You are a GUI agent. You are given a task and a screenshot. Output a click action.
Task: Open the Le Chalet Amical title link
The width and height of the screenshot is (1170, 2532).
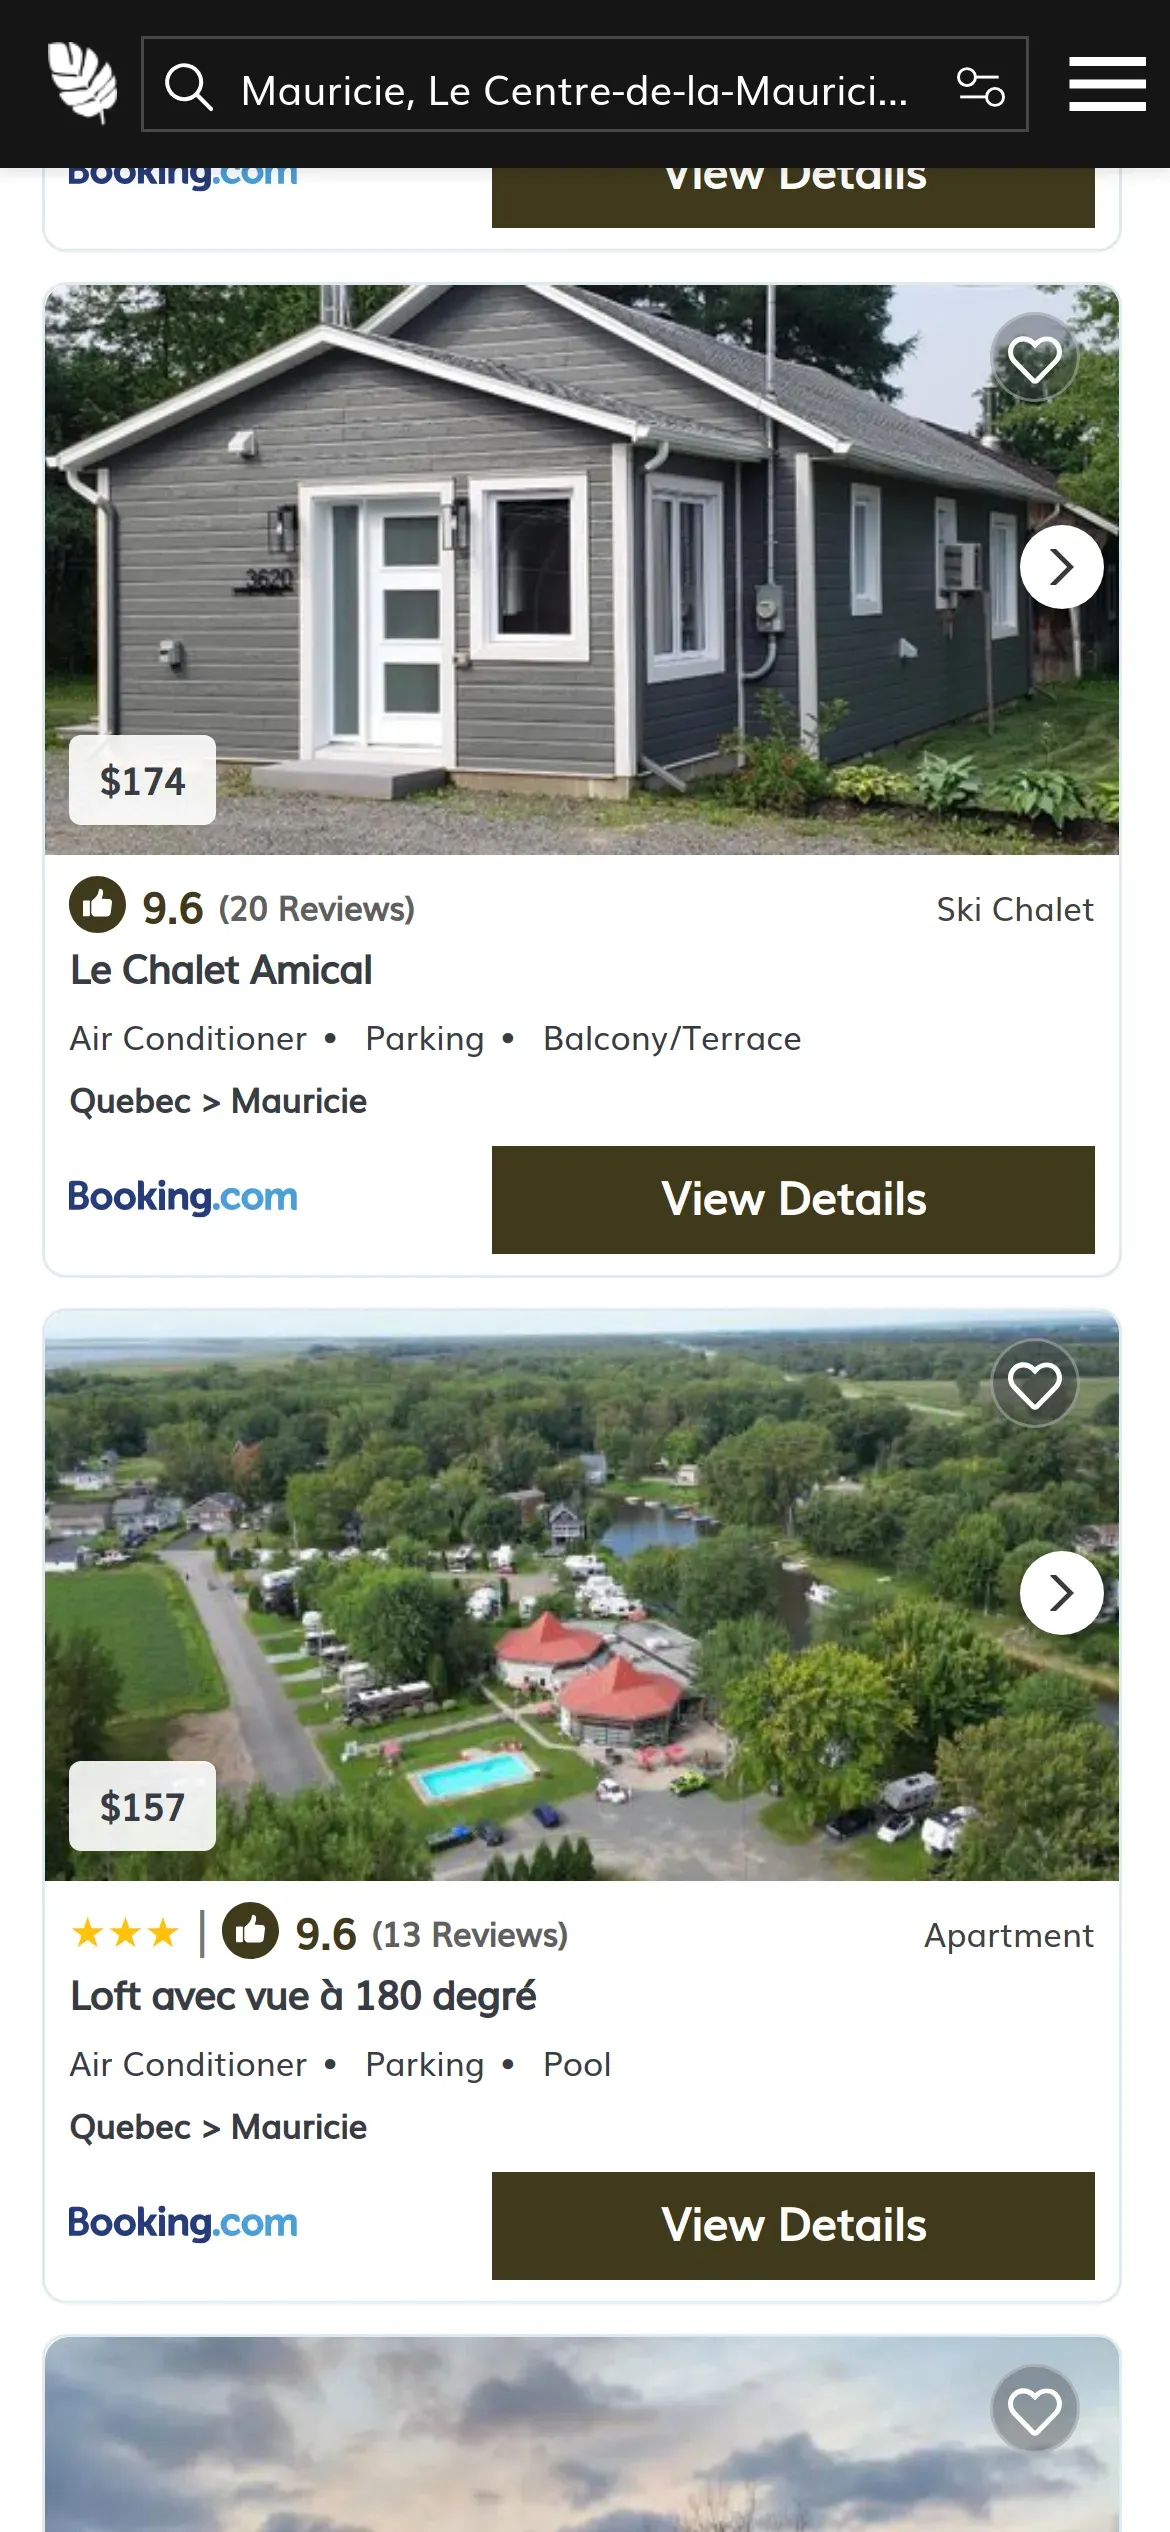click(x=221, y=970)
